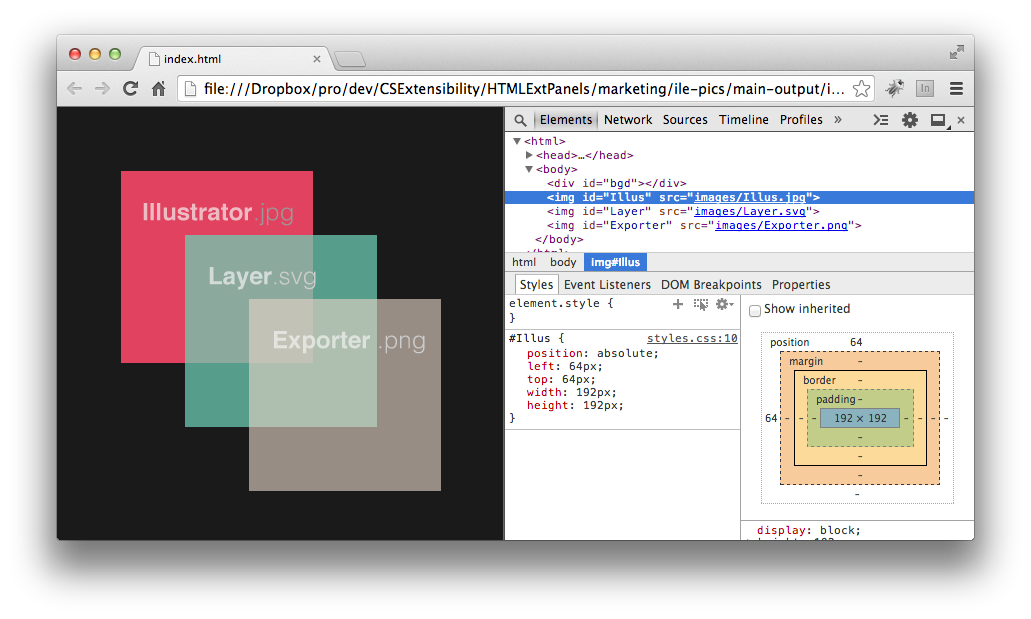Go back with the browser back arrow
This screenshot has height=619, width=1031.
[74, 89]
